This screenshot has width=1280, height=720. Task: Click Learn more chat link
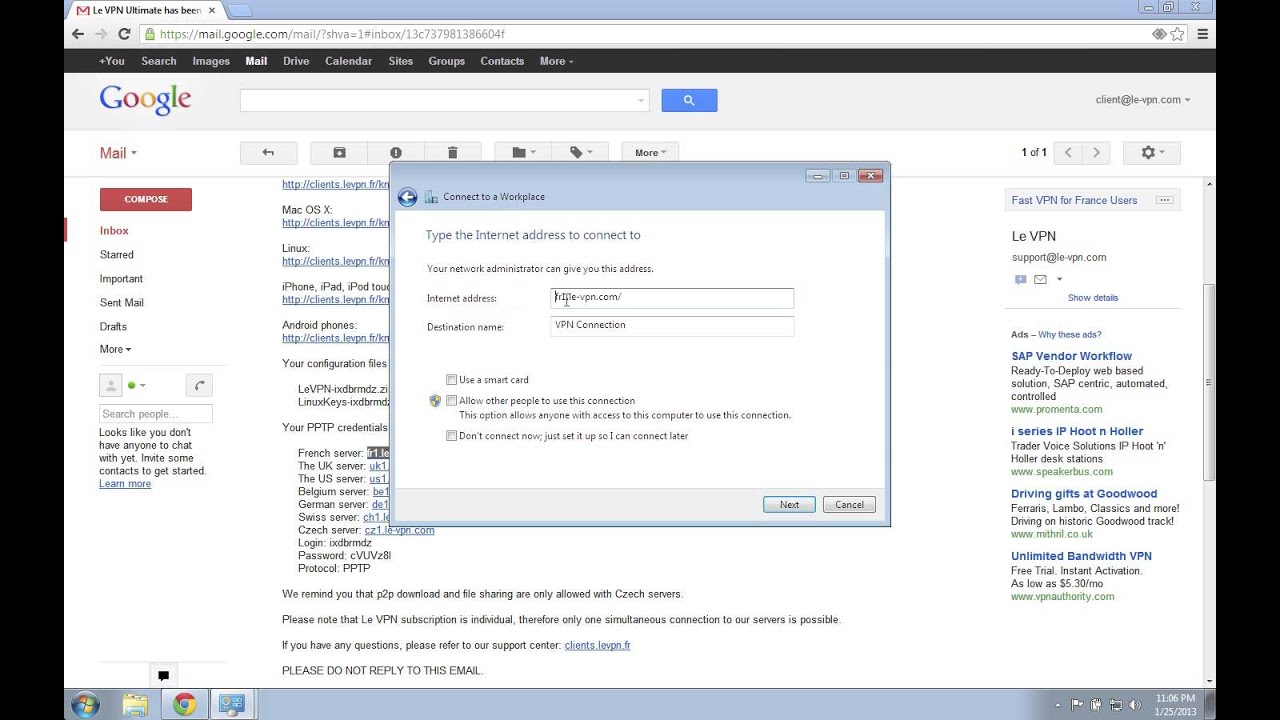tap(125, 484)
